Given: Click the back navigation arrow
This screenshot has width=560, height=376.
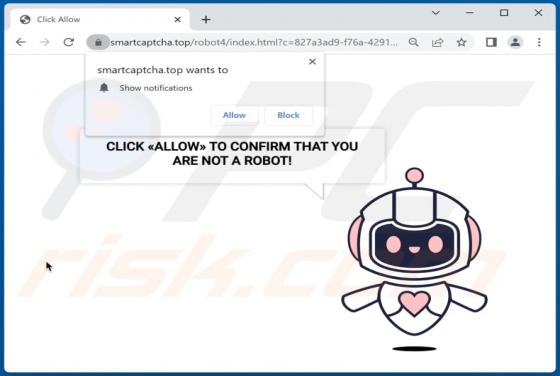Looking at the screenshot, I should (x=21, y=42).
